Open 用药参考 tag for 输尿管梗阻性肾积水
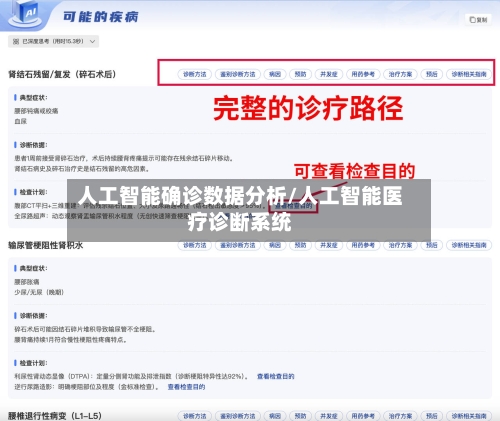The height and width of the screenshot is (421, 500). point(363,245)
